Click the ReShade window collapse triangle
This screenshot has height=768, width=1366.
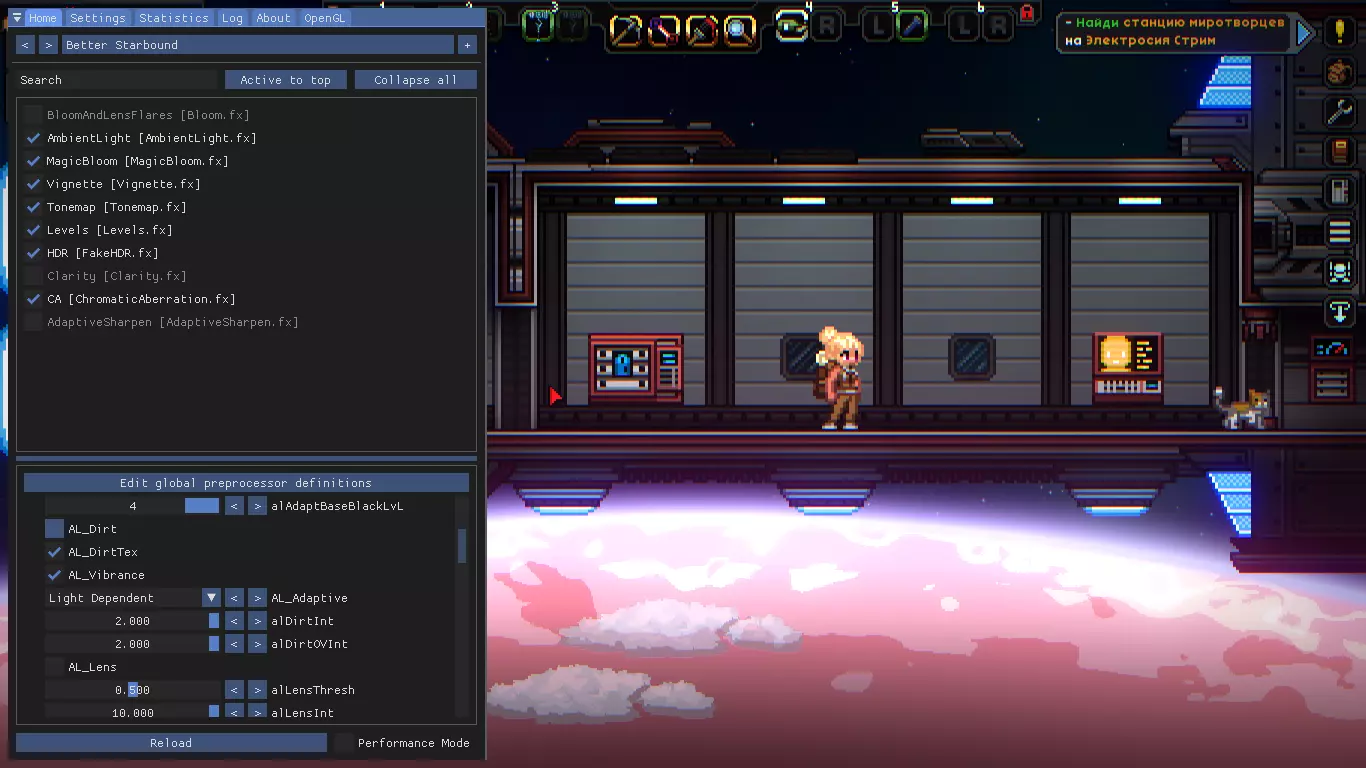17,18
